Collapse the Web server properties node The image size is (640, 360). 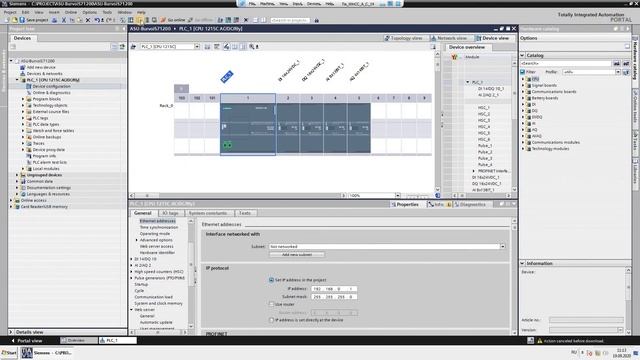coord(131,310)
